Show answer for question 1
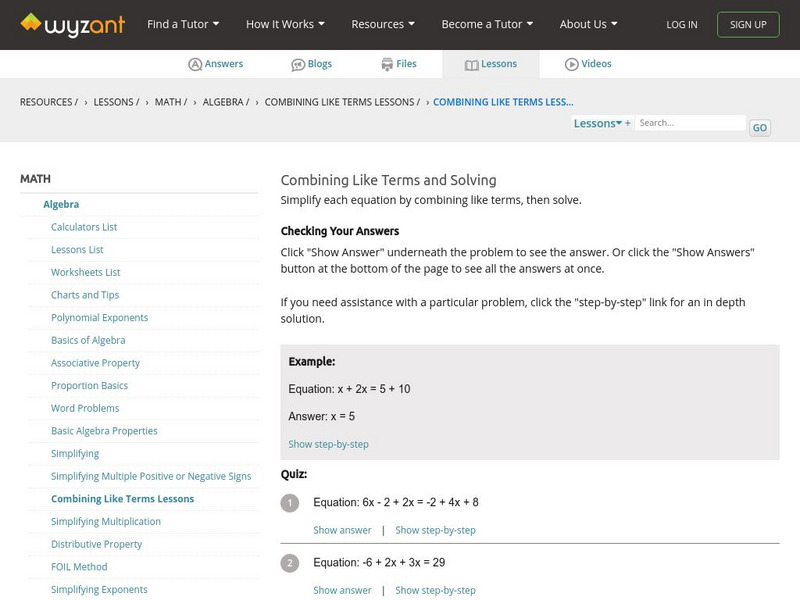The width and height of the screenshot is (800, 600). pyautogui.click(x=342, y=530)
